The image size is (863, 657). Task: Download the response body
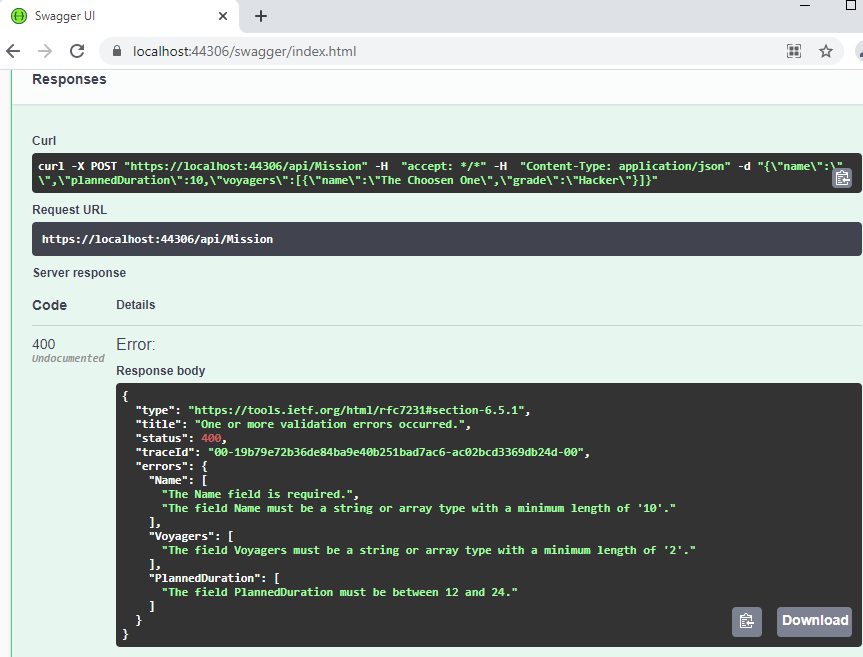coord(814,621)
